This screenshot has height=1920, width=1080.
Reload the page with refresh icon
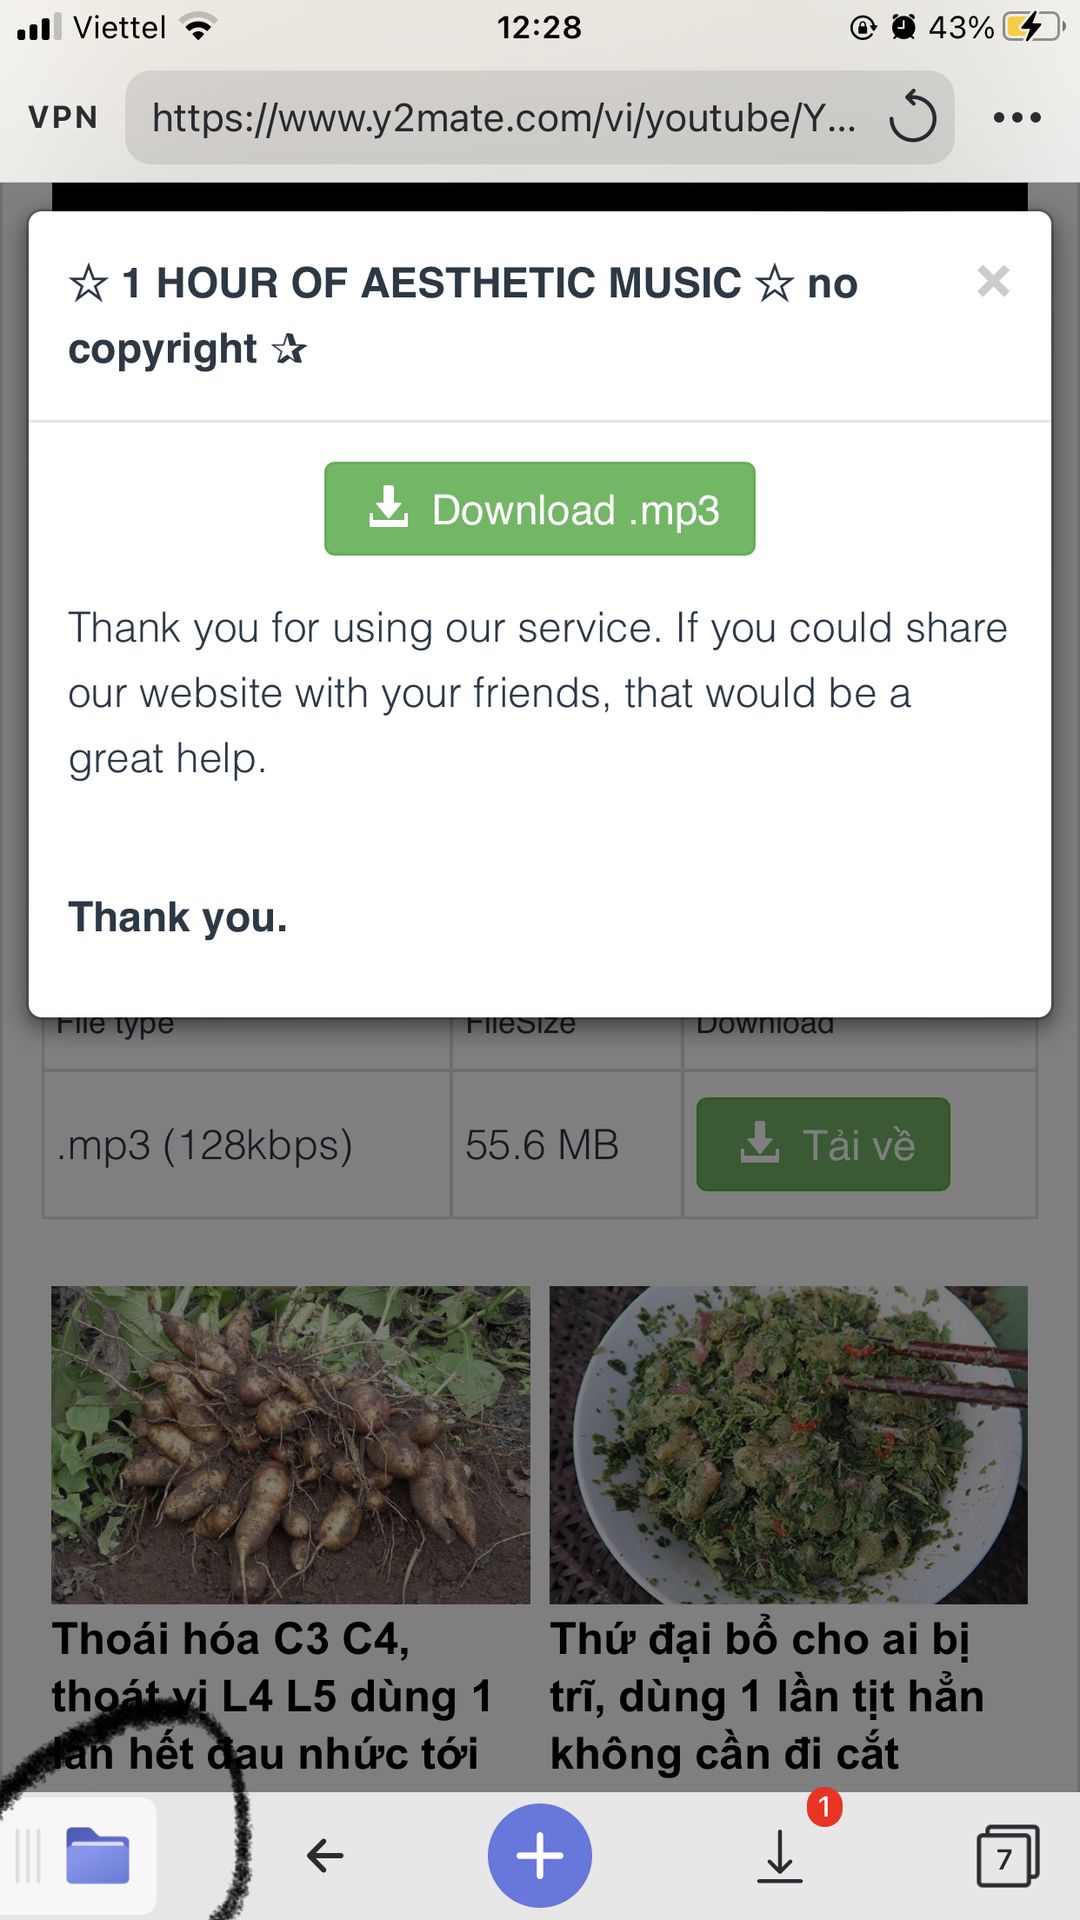coord(913,117)
